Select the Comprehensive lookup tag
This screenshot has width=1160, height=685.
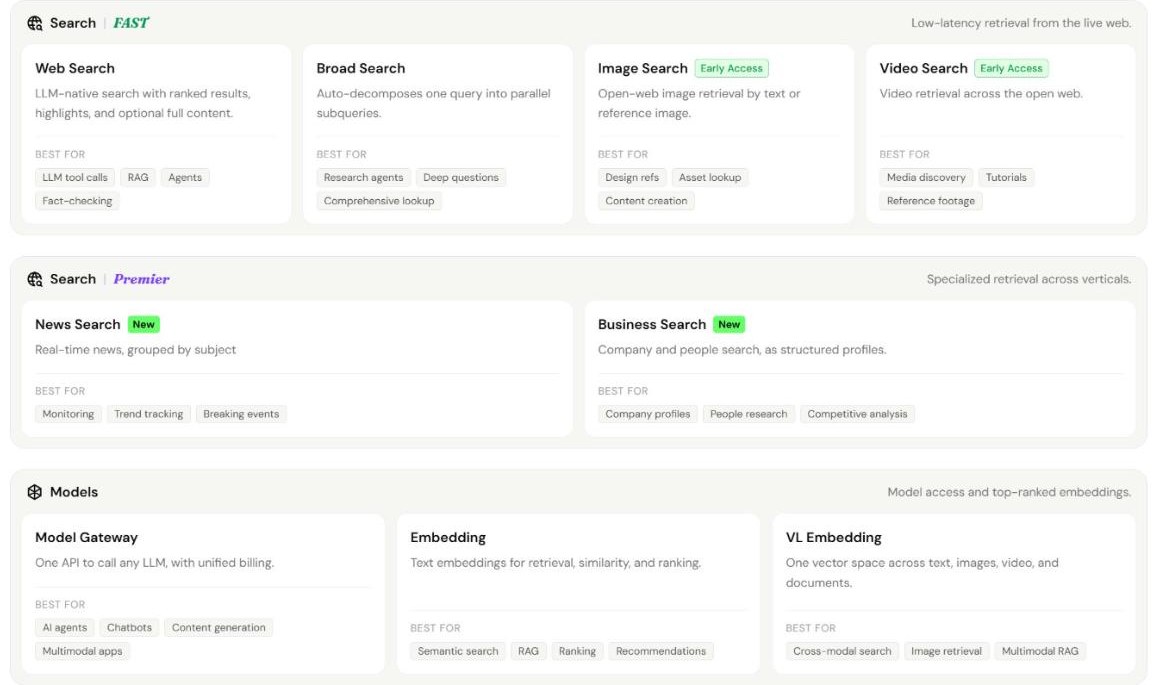coord(379,200)
